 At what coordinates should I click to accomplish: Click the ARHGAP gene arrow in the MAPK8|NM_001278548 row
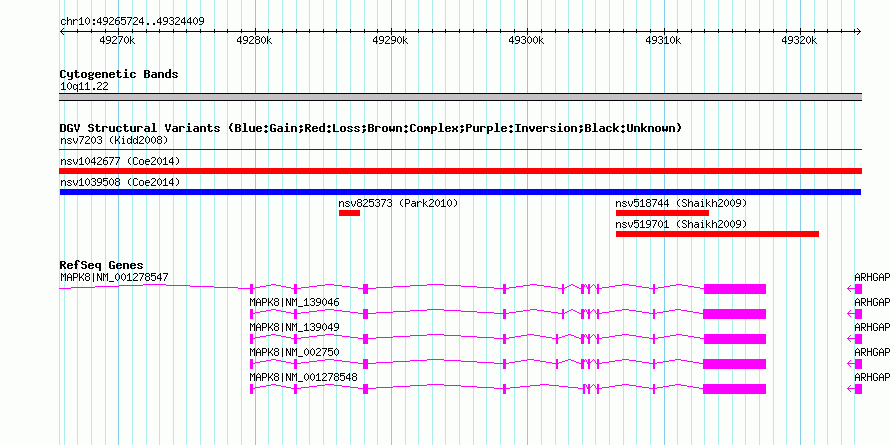[x=854, y=389]
